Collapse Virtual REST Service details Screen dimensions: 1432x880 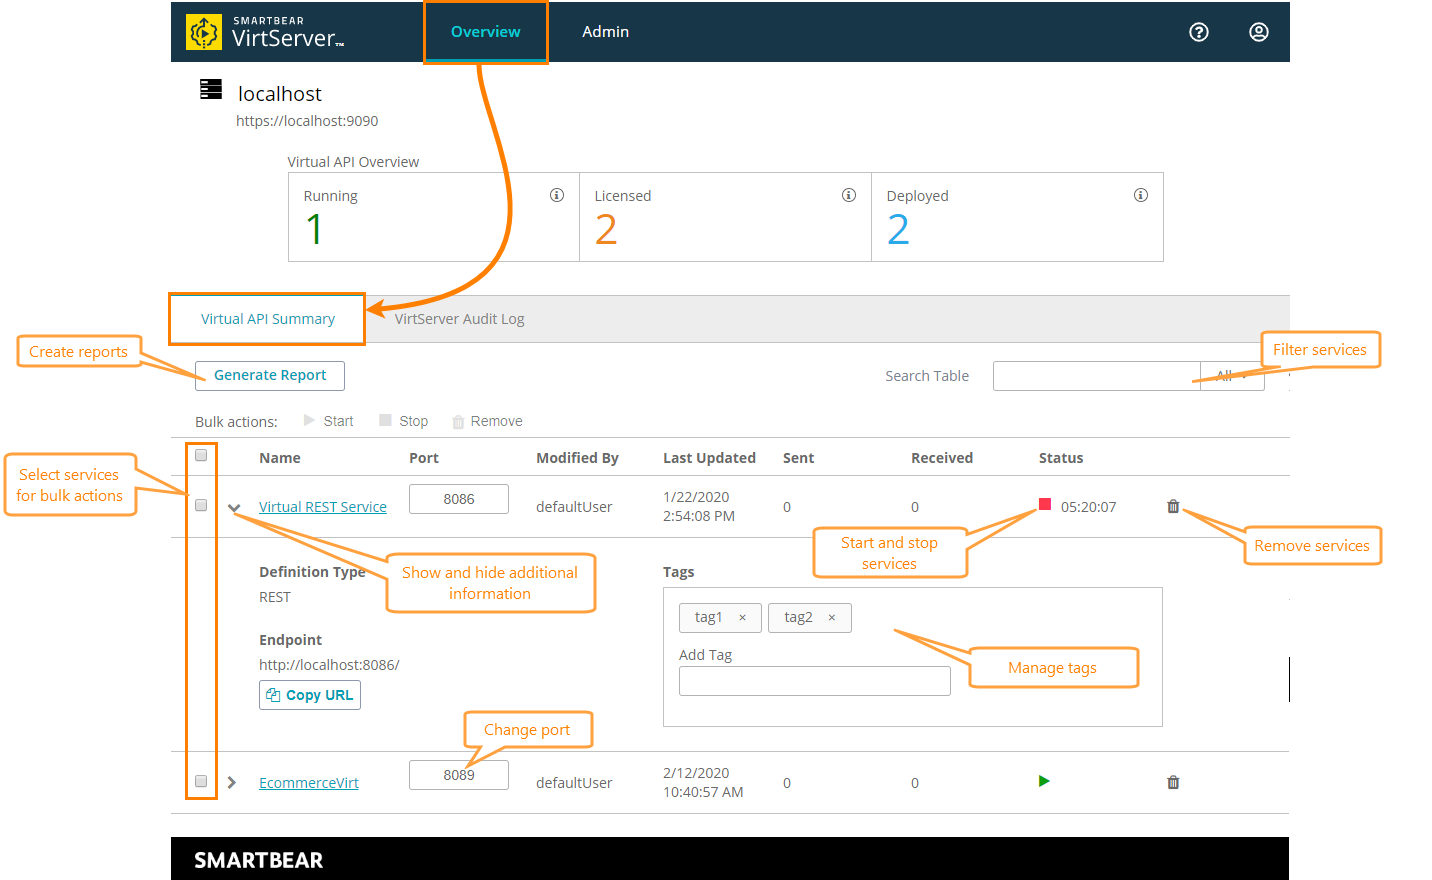click(234, 508)
